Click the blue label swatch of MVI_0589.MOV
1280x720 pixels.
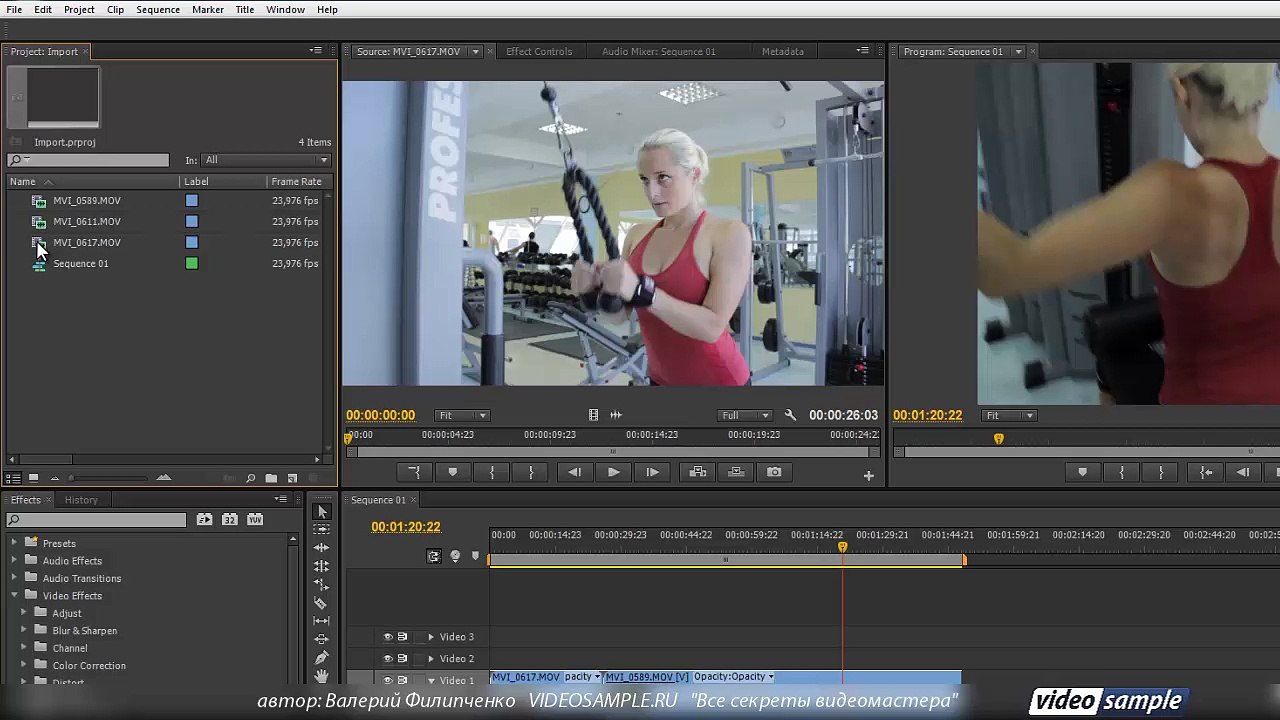pyautogui.click(x=191, y=200)
